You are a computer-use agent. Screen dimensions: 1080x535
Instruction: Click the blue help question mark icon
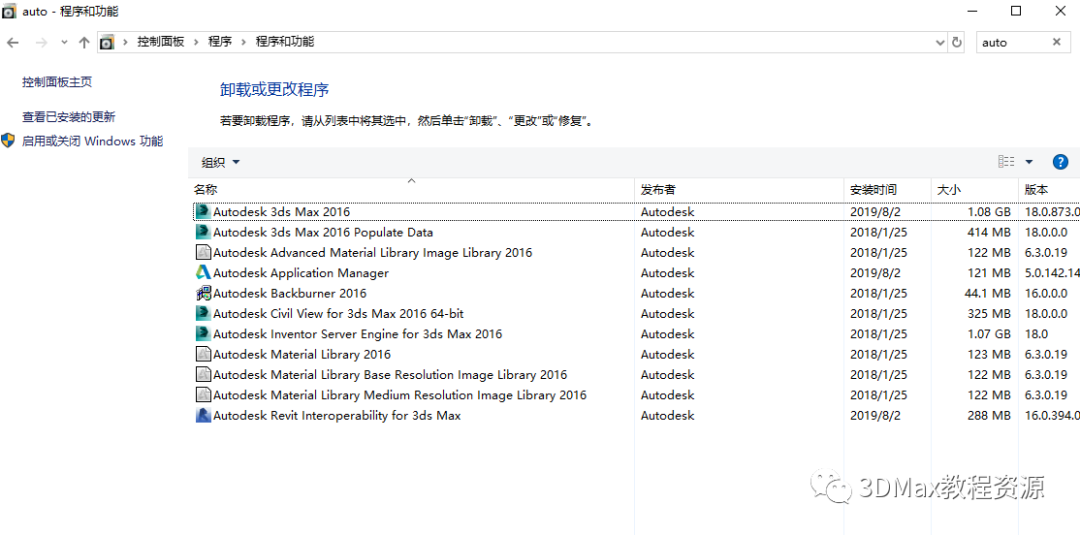pyautogui.click(x=1060, y=162)
